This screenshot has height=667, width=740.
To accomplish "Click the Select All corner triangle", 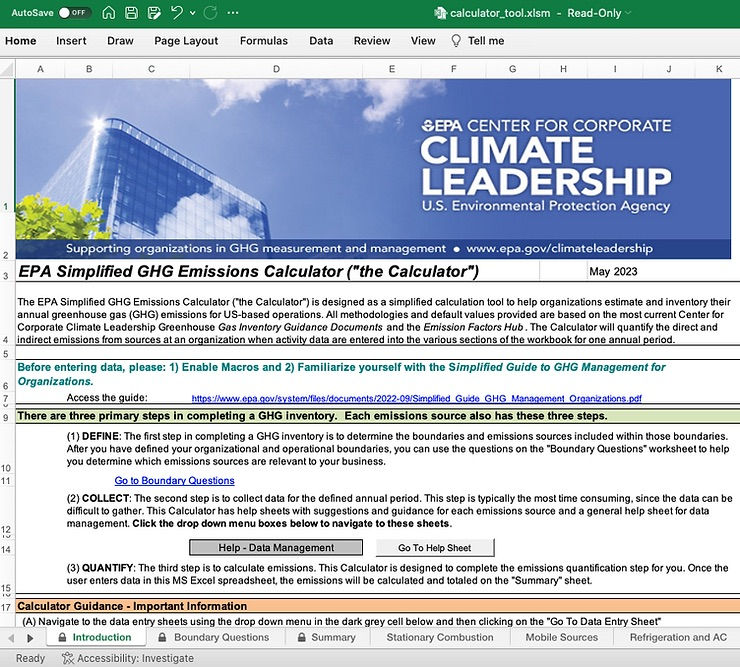I will coord(7,69).
